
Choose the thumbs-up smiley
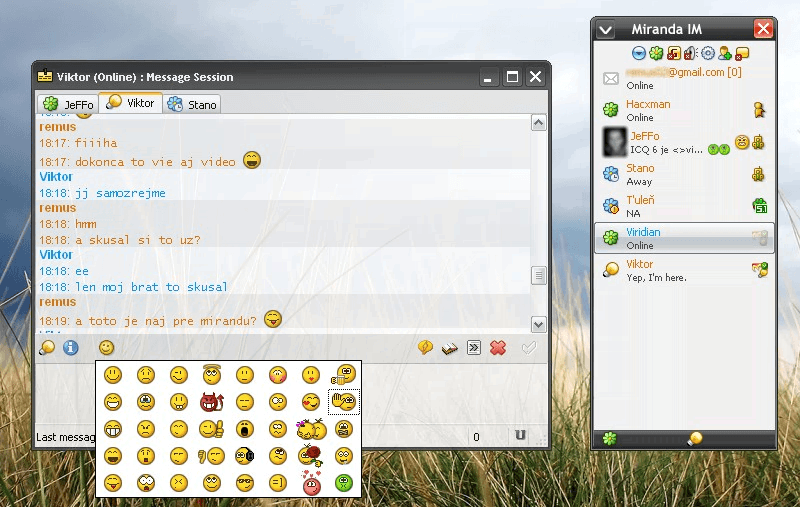tap(212, 429)
